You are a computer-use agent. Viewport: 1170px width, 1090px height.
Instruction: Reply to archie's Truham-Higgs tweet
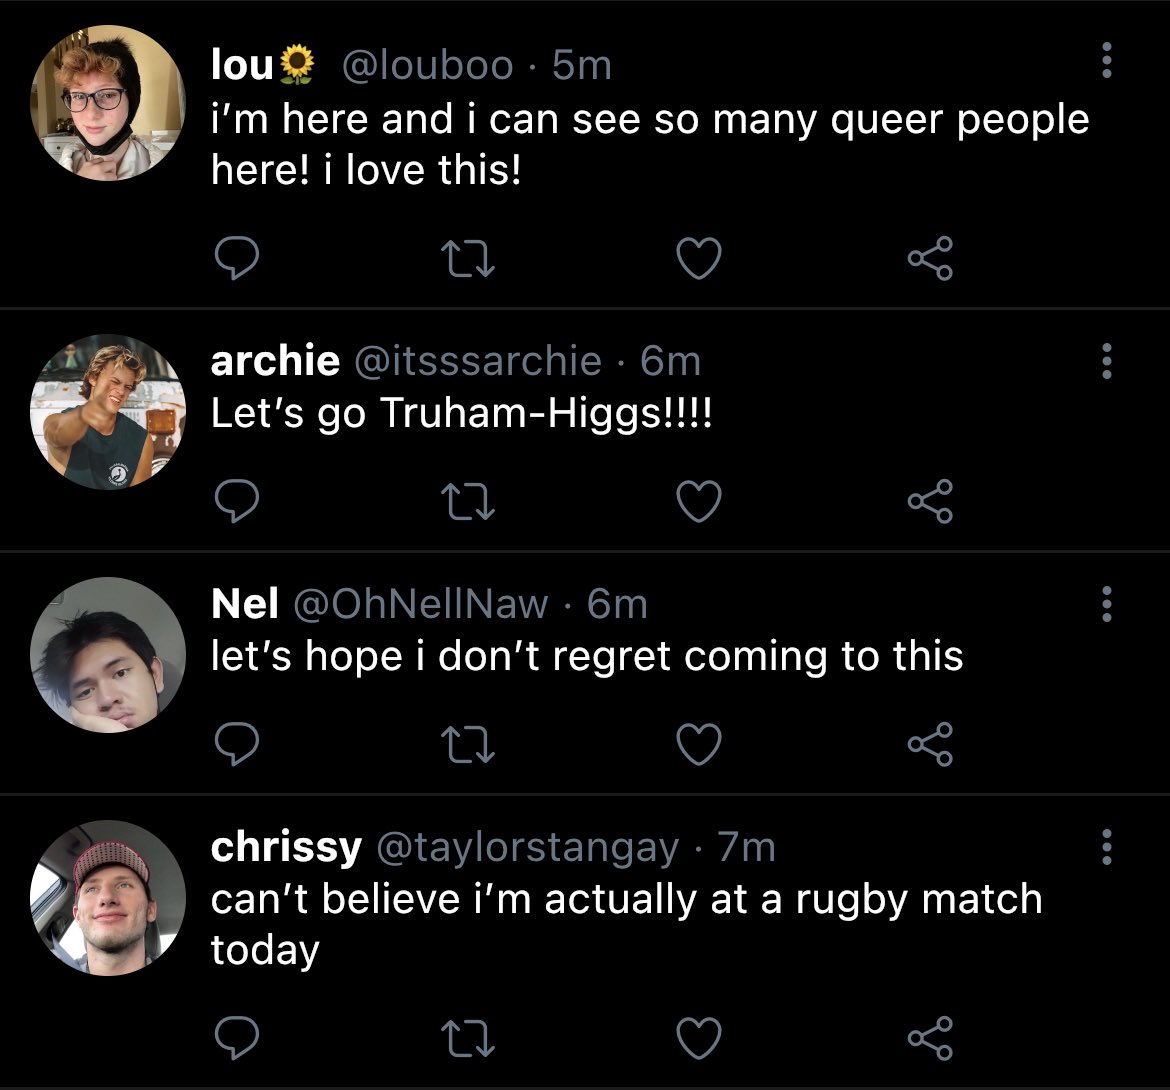tap(237, 501)
